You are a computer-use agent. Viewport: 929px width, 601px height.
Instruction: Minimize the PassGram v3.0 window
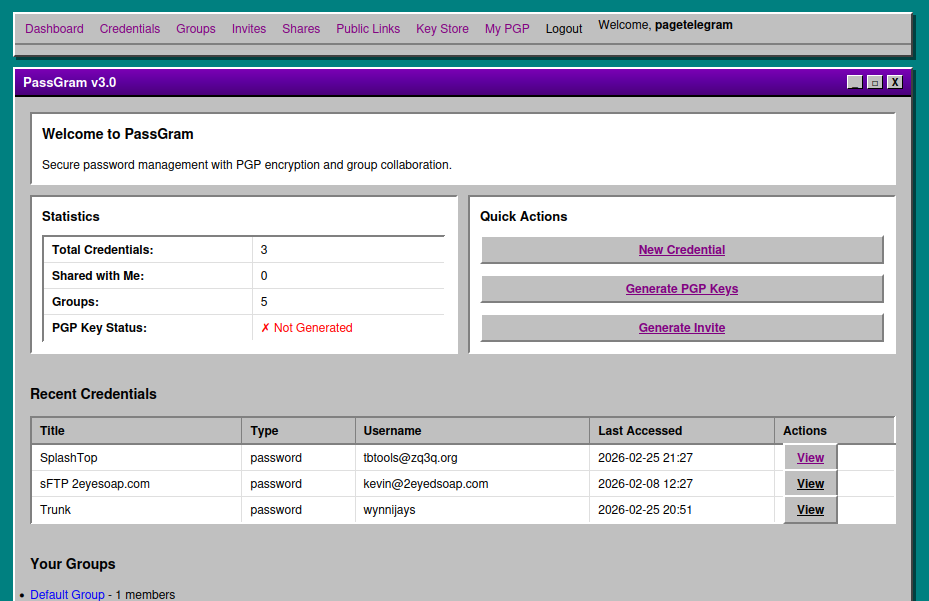click(854, 82)
